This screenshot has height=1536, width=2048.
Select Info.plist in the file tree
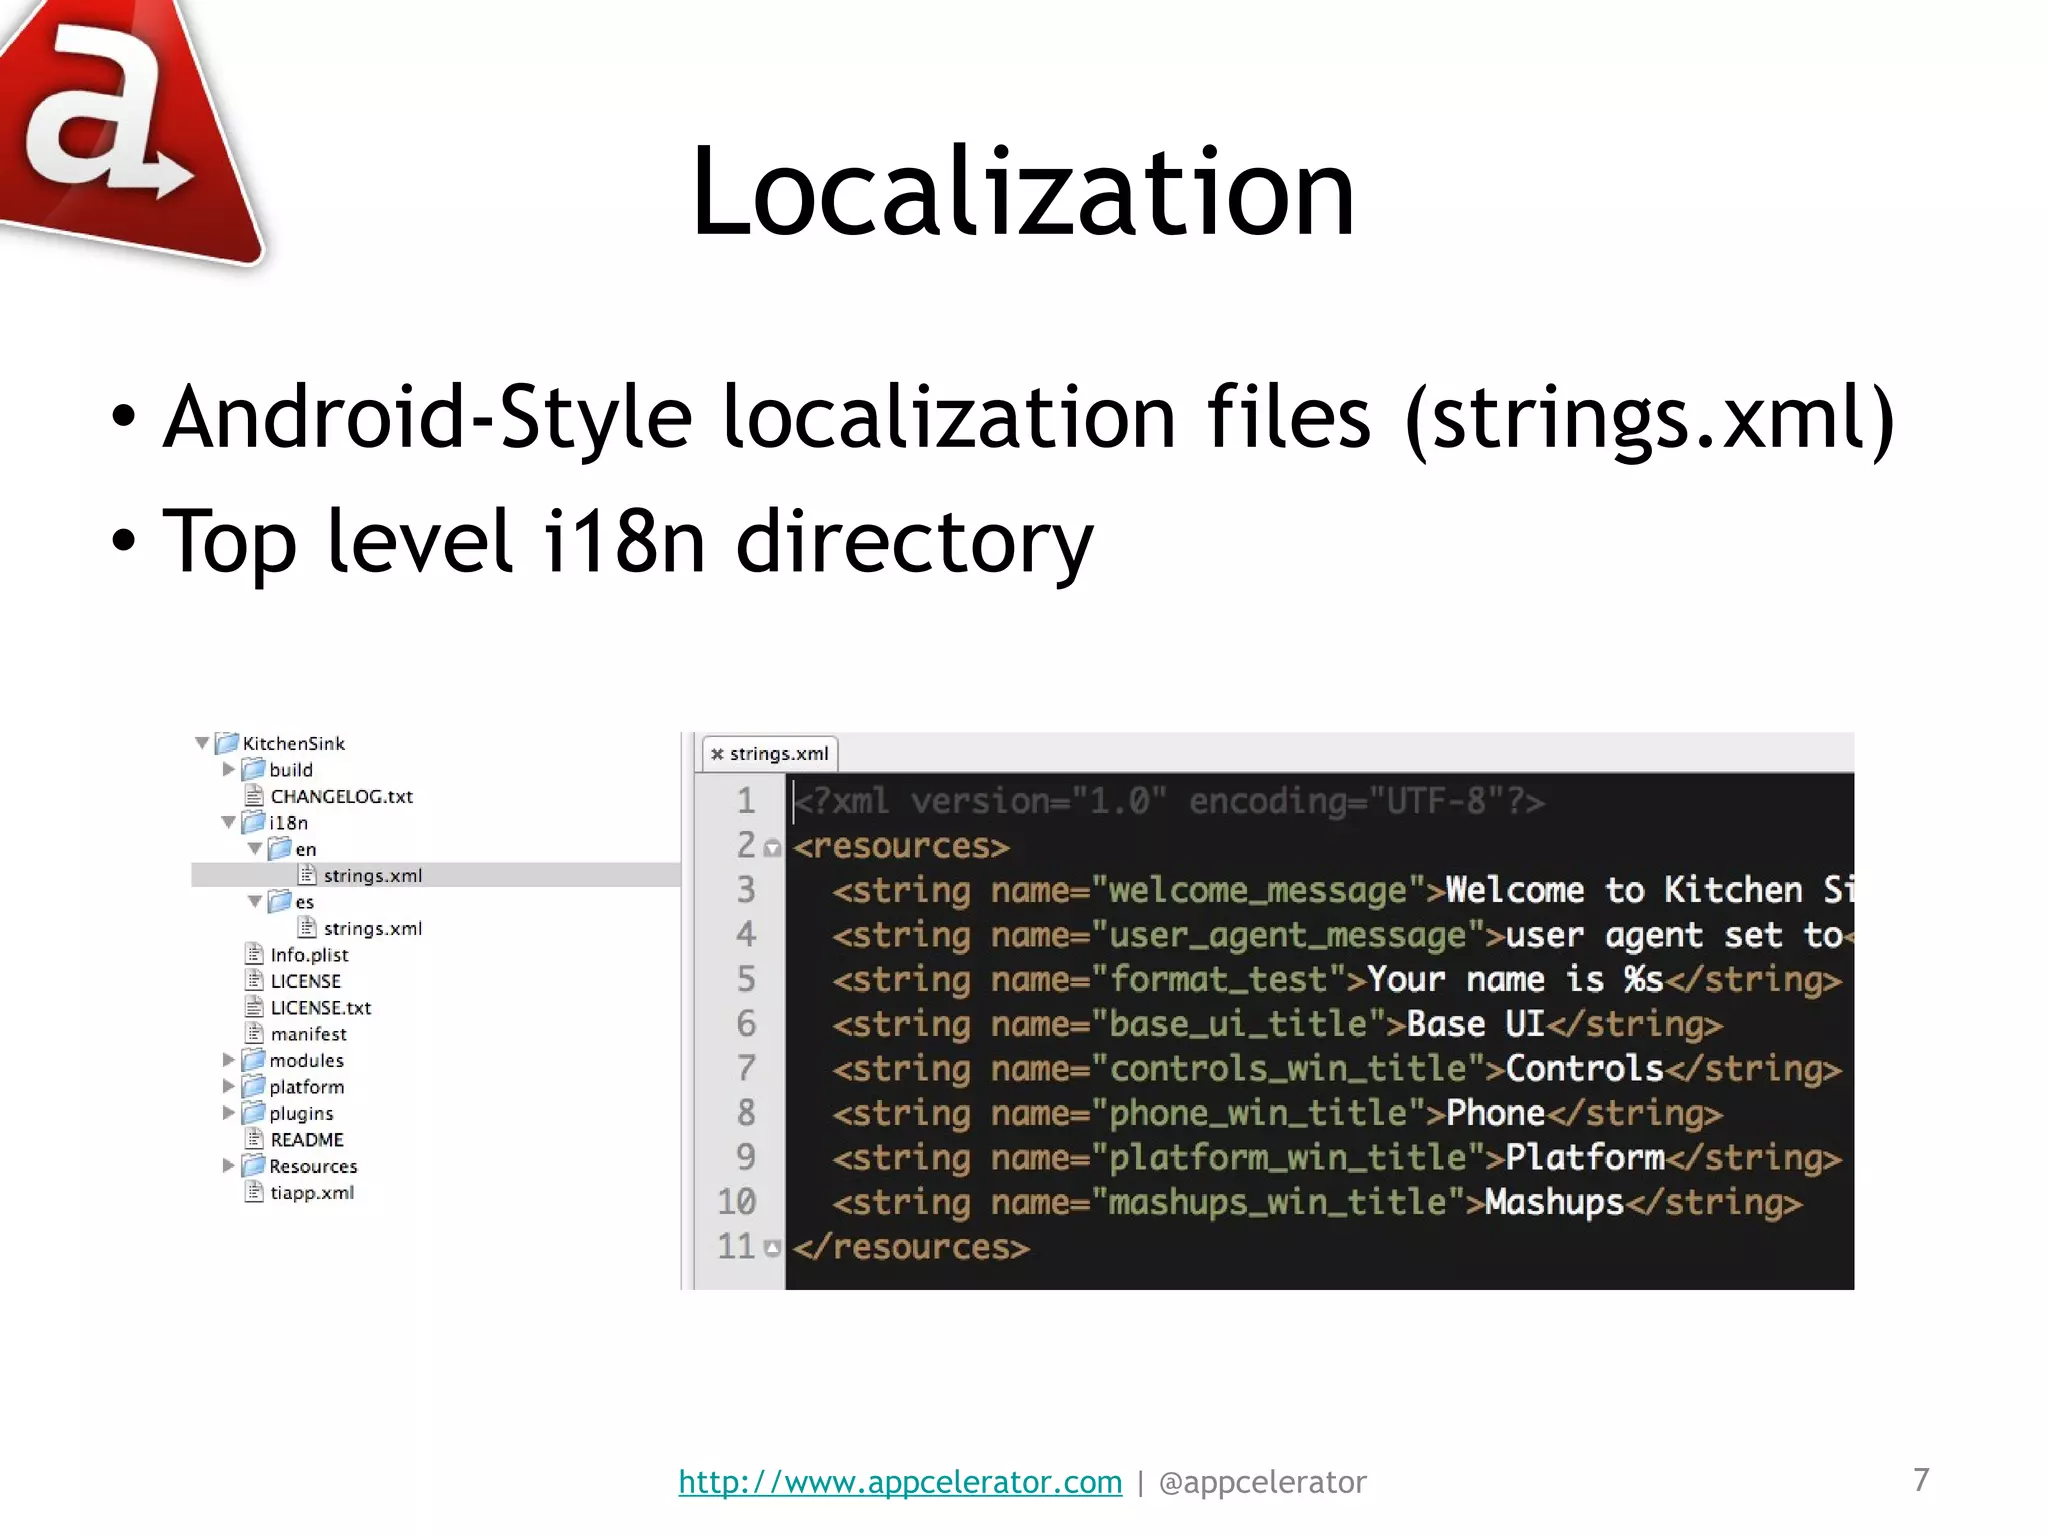tap(309, 955)
